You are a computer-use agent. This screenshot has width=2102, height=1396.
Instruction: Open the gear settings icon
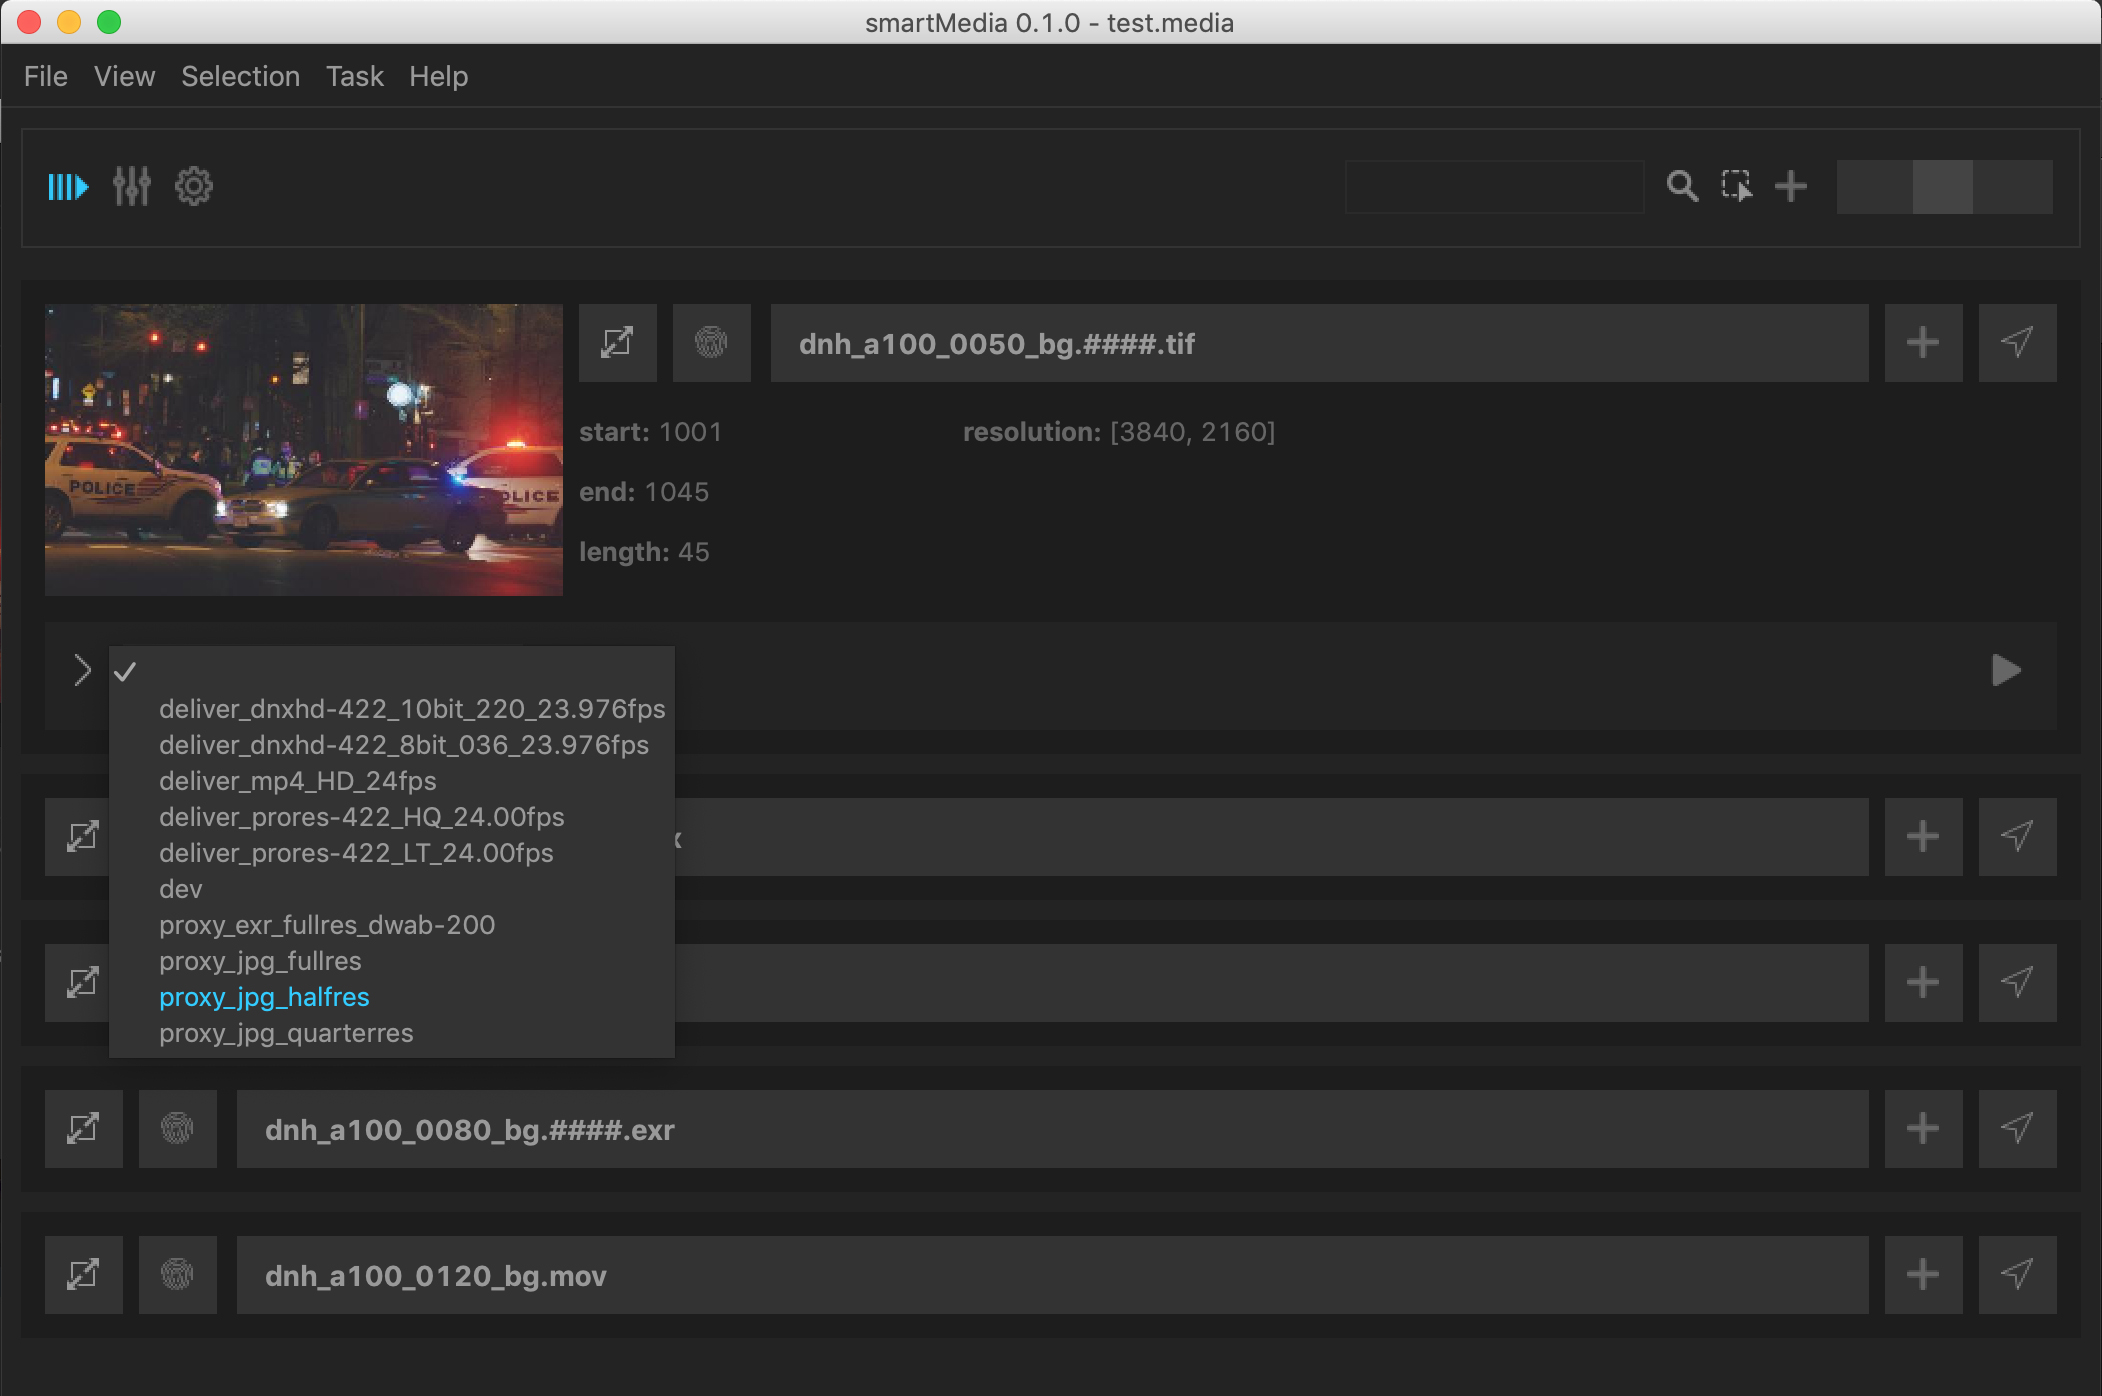pos(194,187)
